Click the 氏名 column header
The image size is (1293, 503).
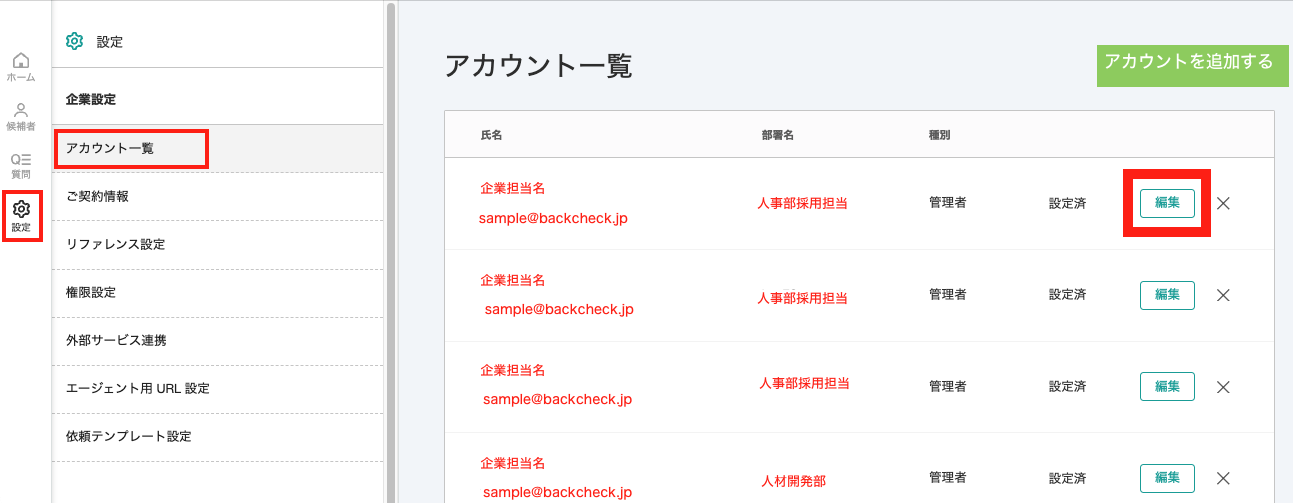(x=491, y=134)
